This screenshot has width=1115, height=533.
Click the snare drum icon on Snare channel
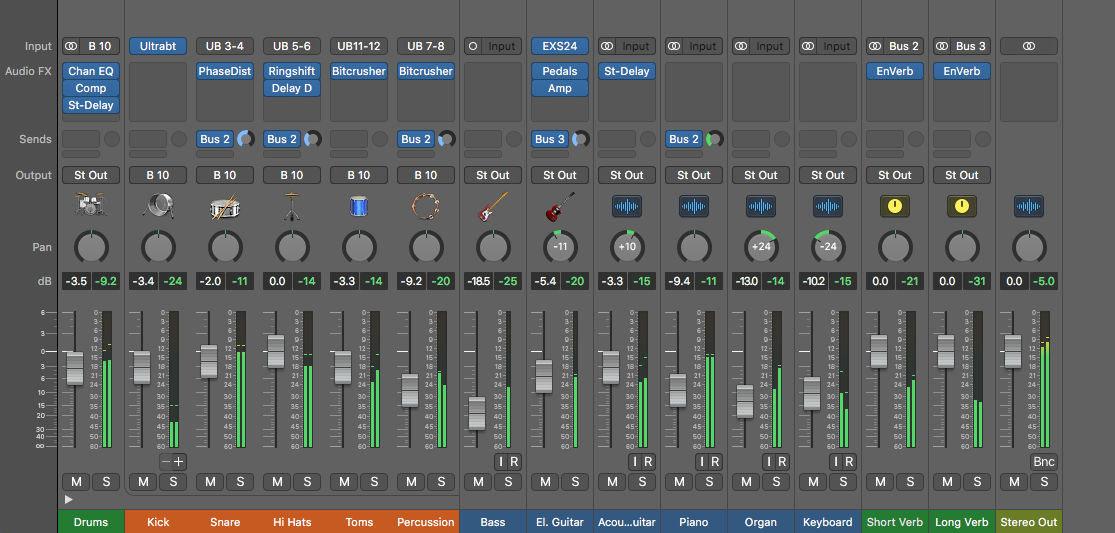[x=225, y=206]
